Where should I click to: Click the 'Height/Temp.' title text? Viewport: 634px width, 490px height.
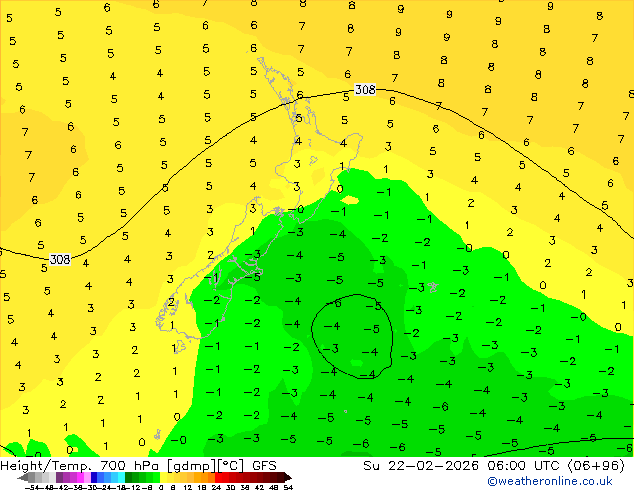point(44,466)
